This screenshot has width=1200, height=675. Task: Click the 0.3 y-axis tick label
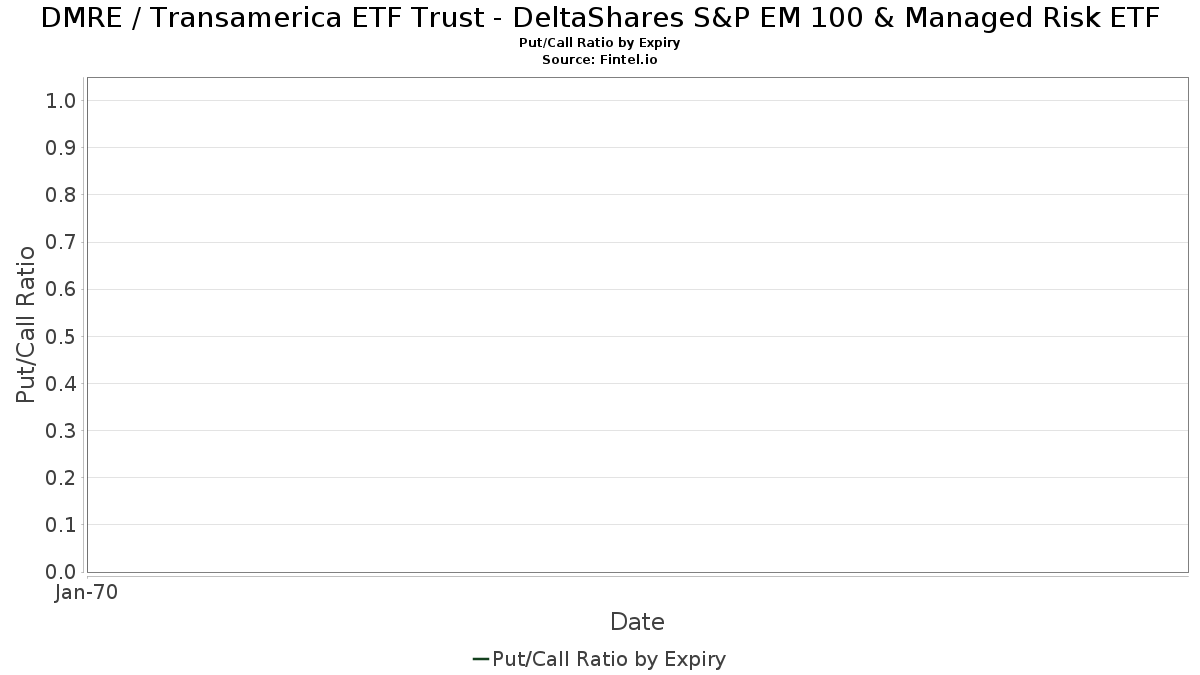61,430
